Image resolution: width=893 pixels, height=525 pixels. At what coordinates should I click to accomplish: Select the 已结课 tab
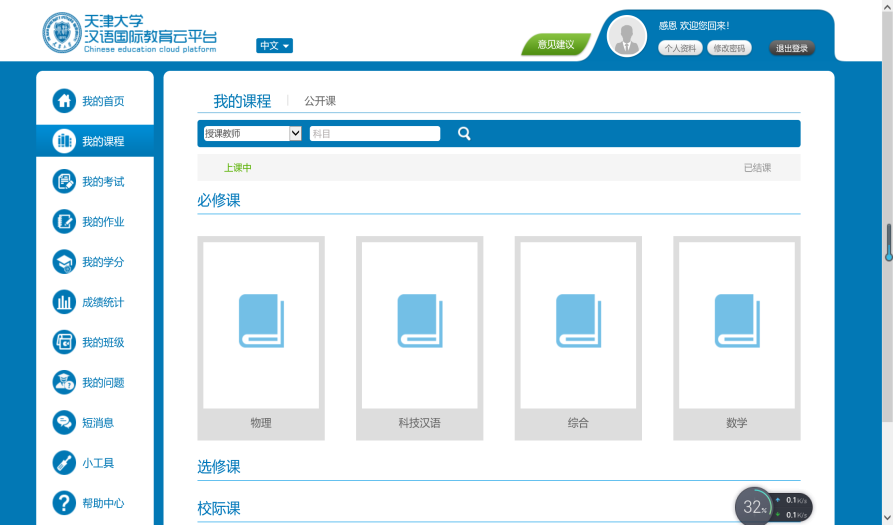click(x=757, y=168)
